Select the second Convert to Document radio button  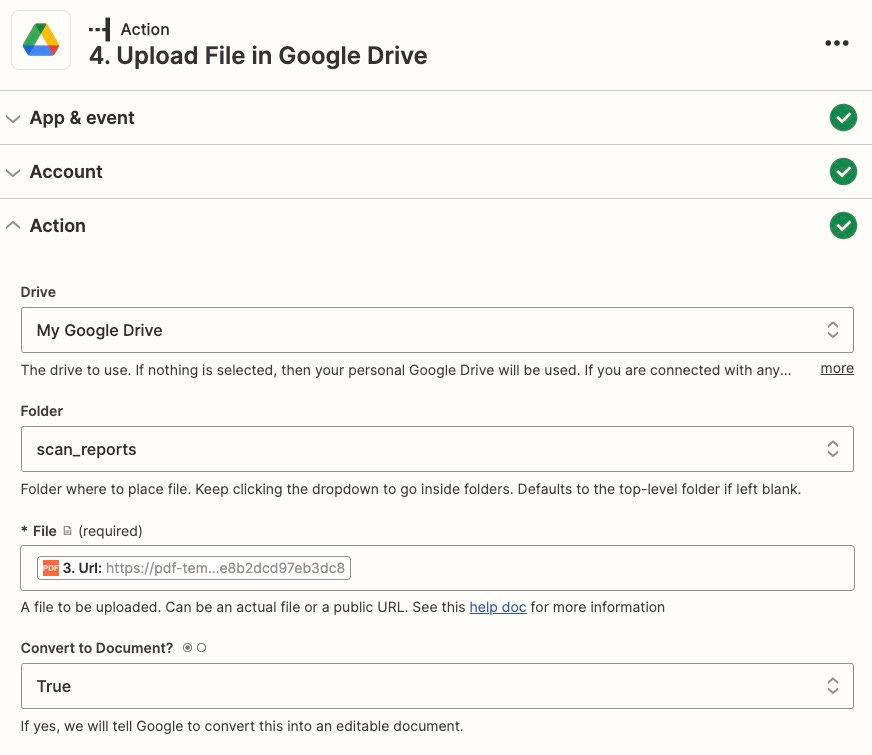(x=201, y=648)
